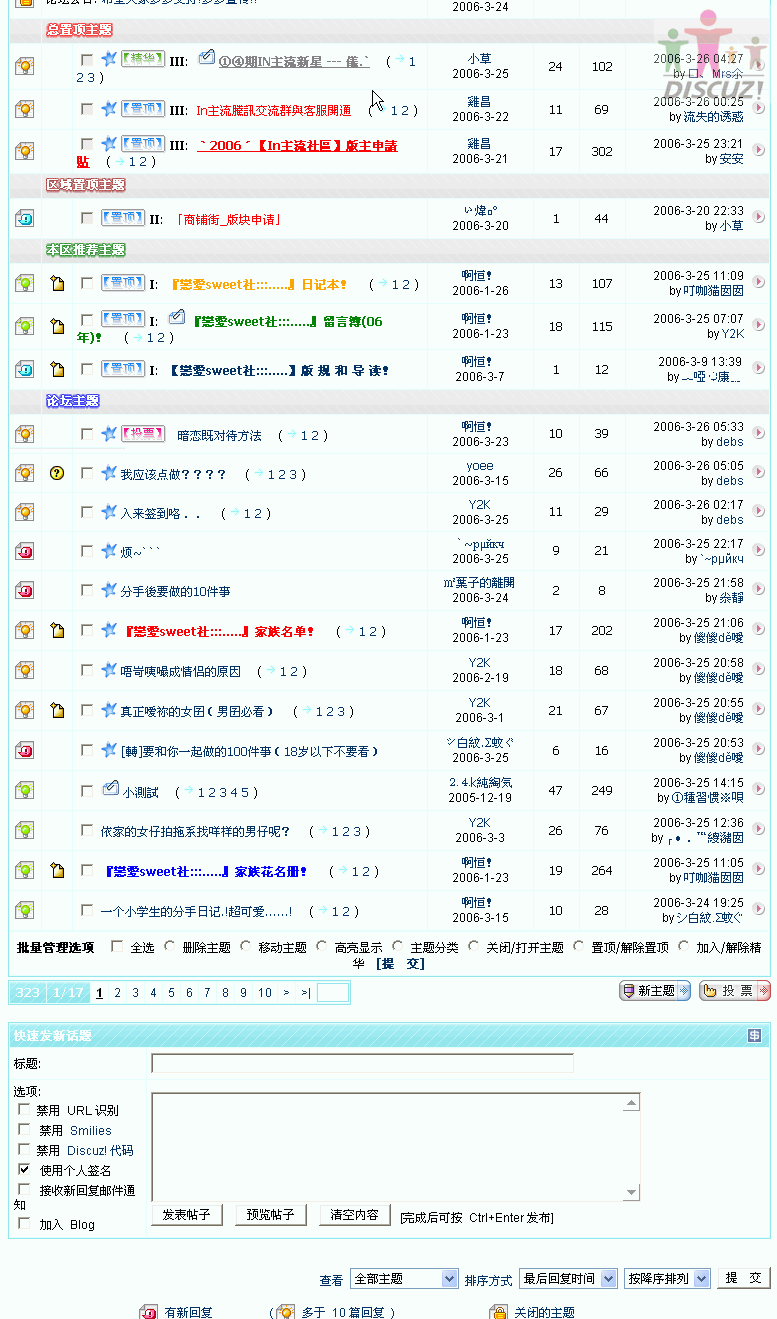Click the 精华 badge in IN主流新星 row
The width and height of the screenshot is (777, 1319).
point(143,59)
